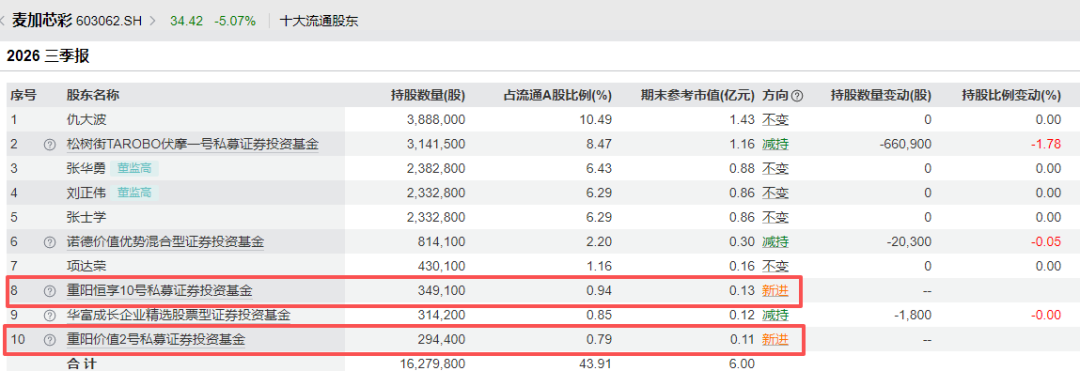Click help icon beside 松树街TAROBO伏摩一号 fund
Image resolution: width=1080 pixels, height=371 pixels.
[x=49, y=145]
